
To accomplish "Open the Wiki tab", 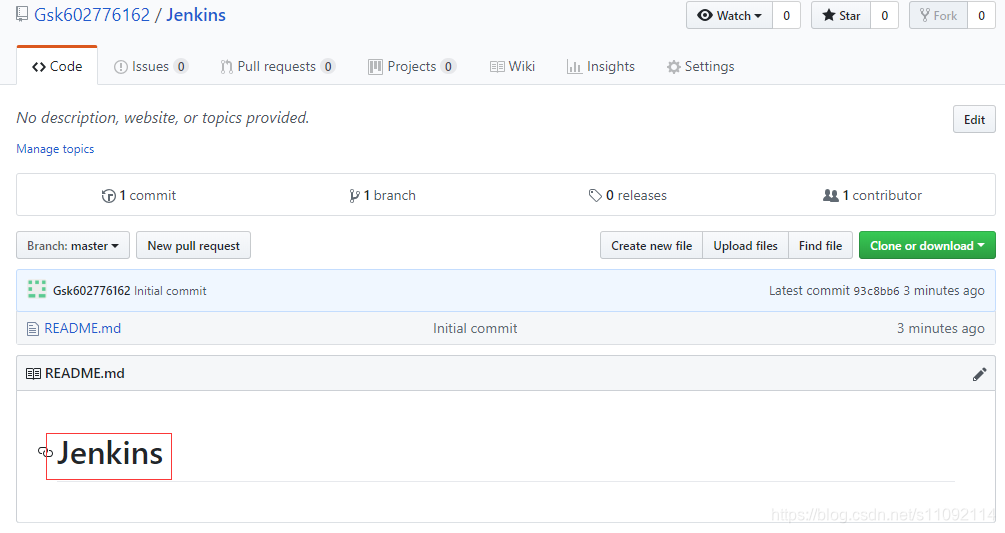I will point(512,66).
